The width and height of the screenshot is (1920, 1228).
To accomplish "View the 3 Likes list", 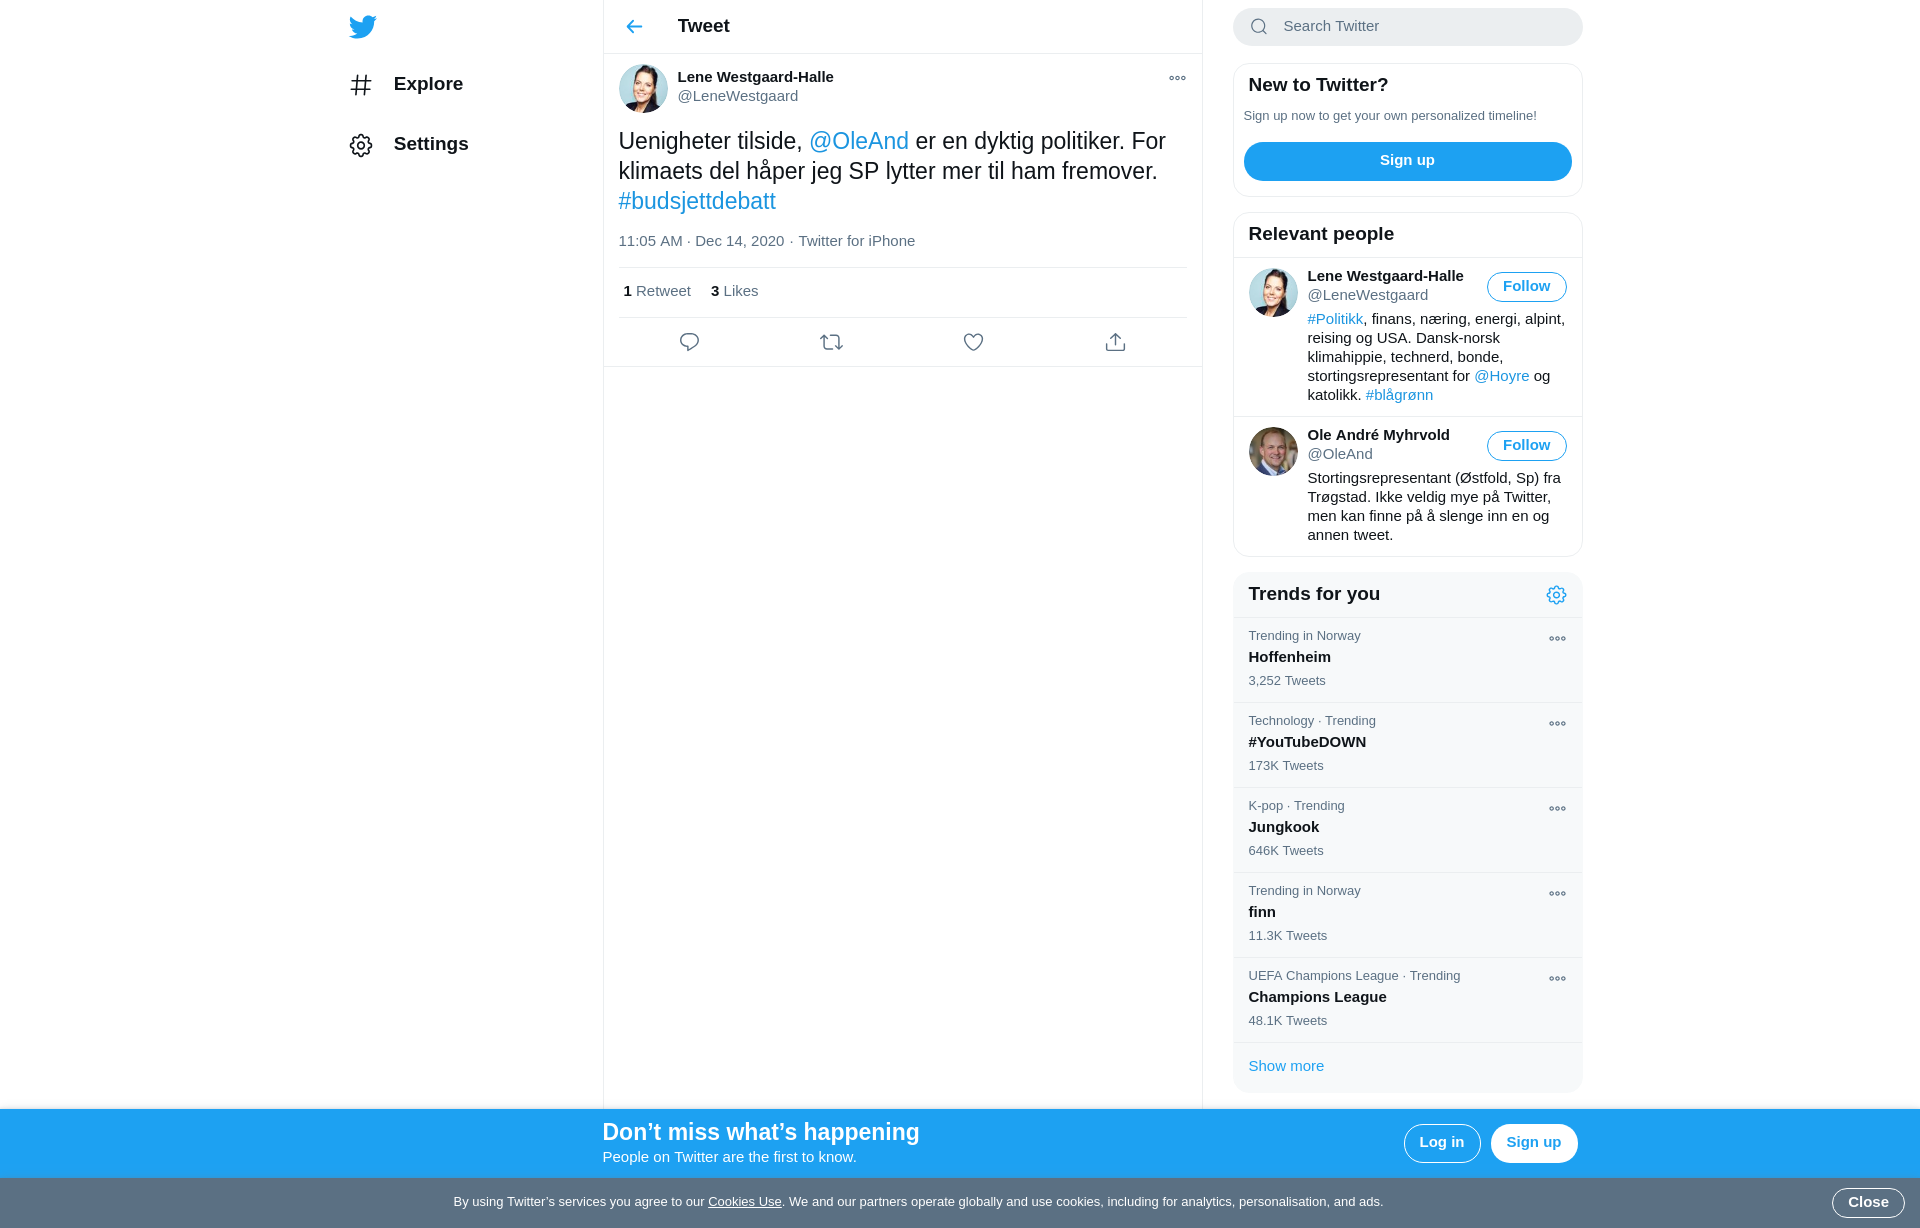I will click(x=734, y=291).
